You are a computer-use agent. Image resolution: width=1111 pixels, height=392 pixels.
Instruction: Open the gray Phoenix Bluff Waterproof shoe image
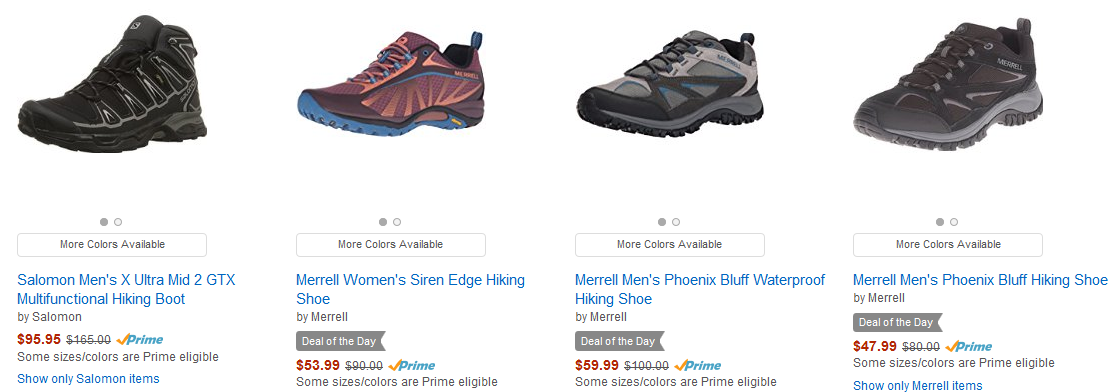tap(670, 85)
